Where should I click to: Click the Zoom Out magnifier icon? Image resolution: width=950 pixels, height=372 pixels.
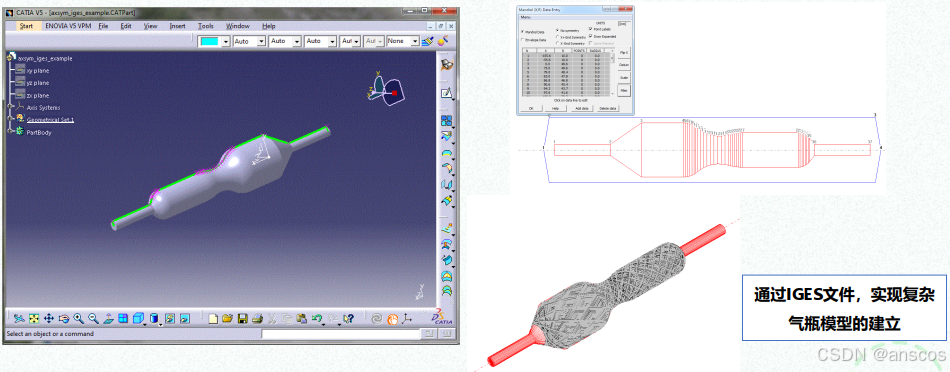(x=93, y=318)
